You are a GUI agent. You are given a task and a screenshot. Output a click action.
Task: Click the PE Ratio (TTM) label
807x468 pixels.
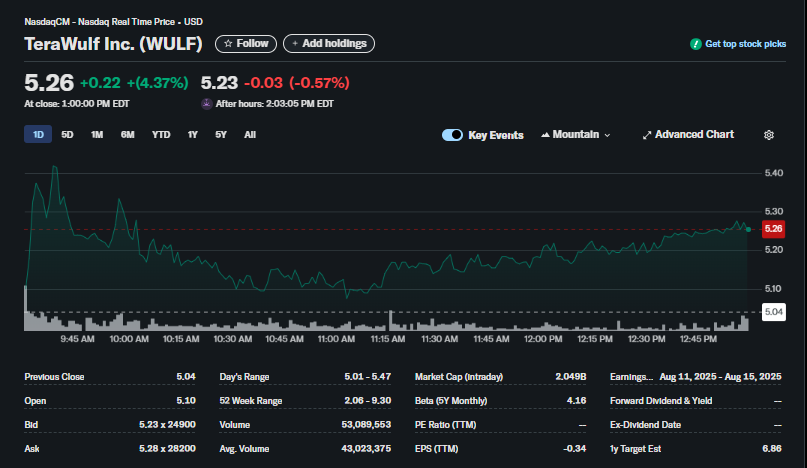click(x=445, y=425)
